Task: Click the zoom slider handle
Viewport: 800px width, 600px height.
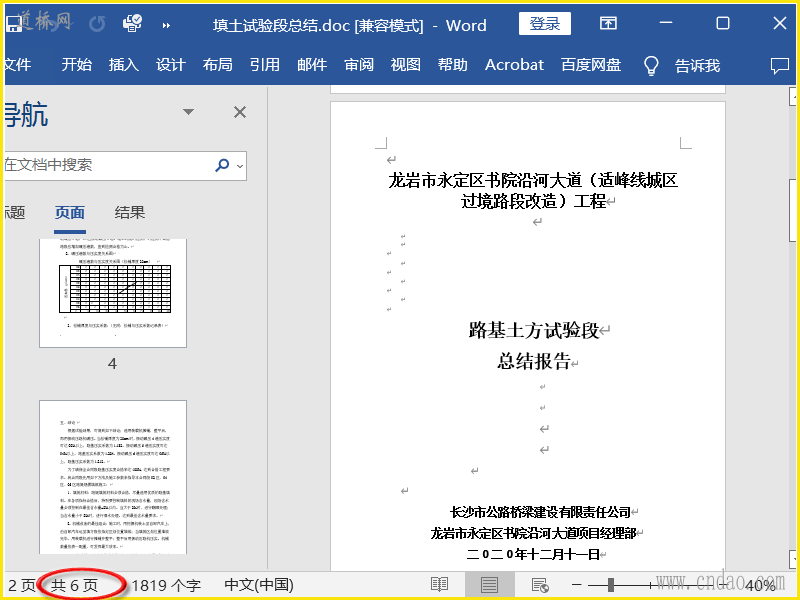Action: [x=610, y=585]
